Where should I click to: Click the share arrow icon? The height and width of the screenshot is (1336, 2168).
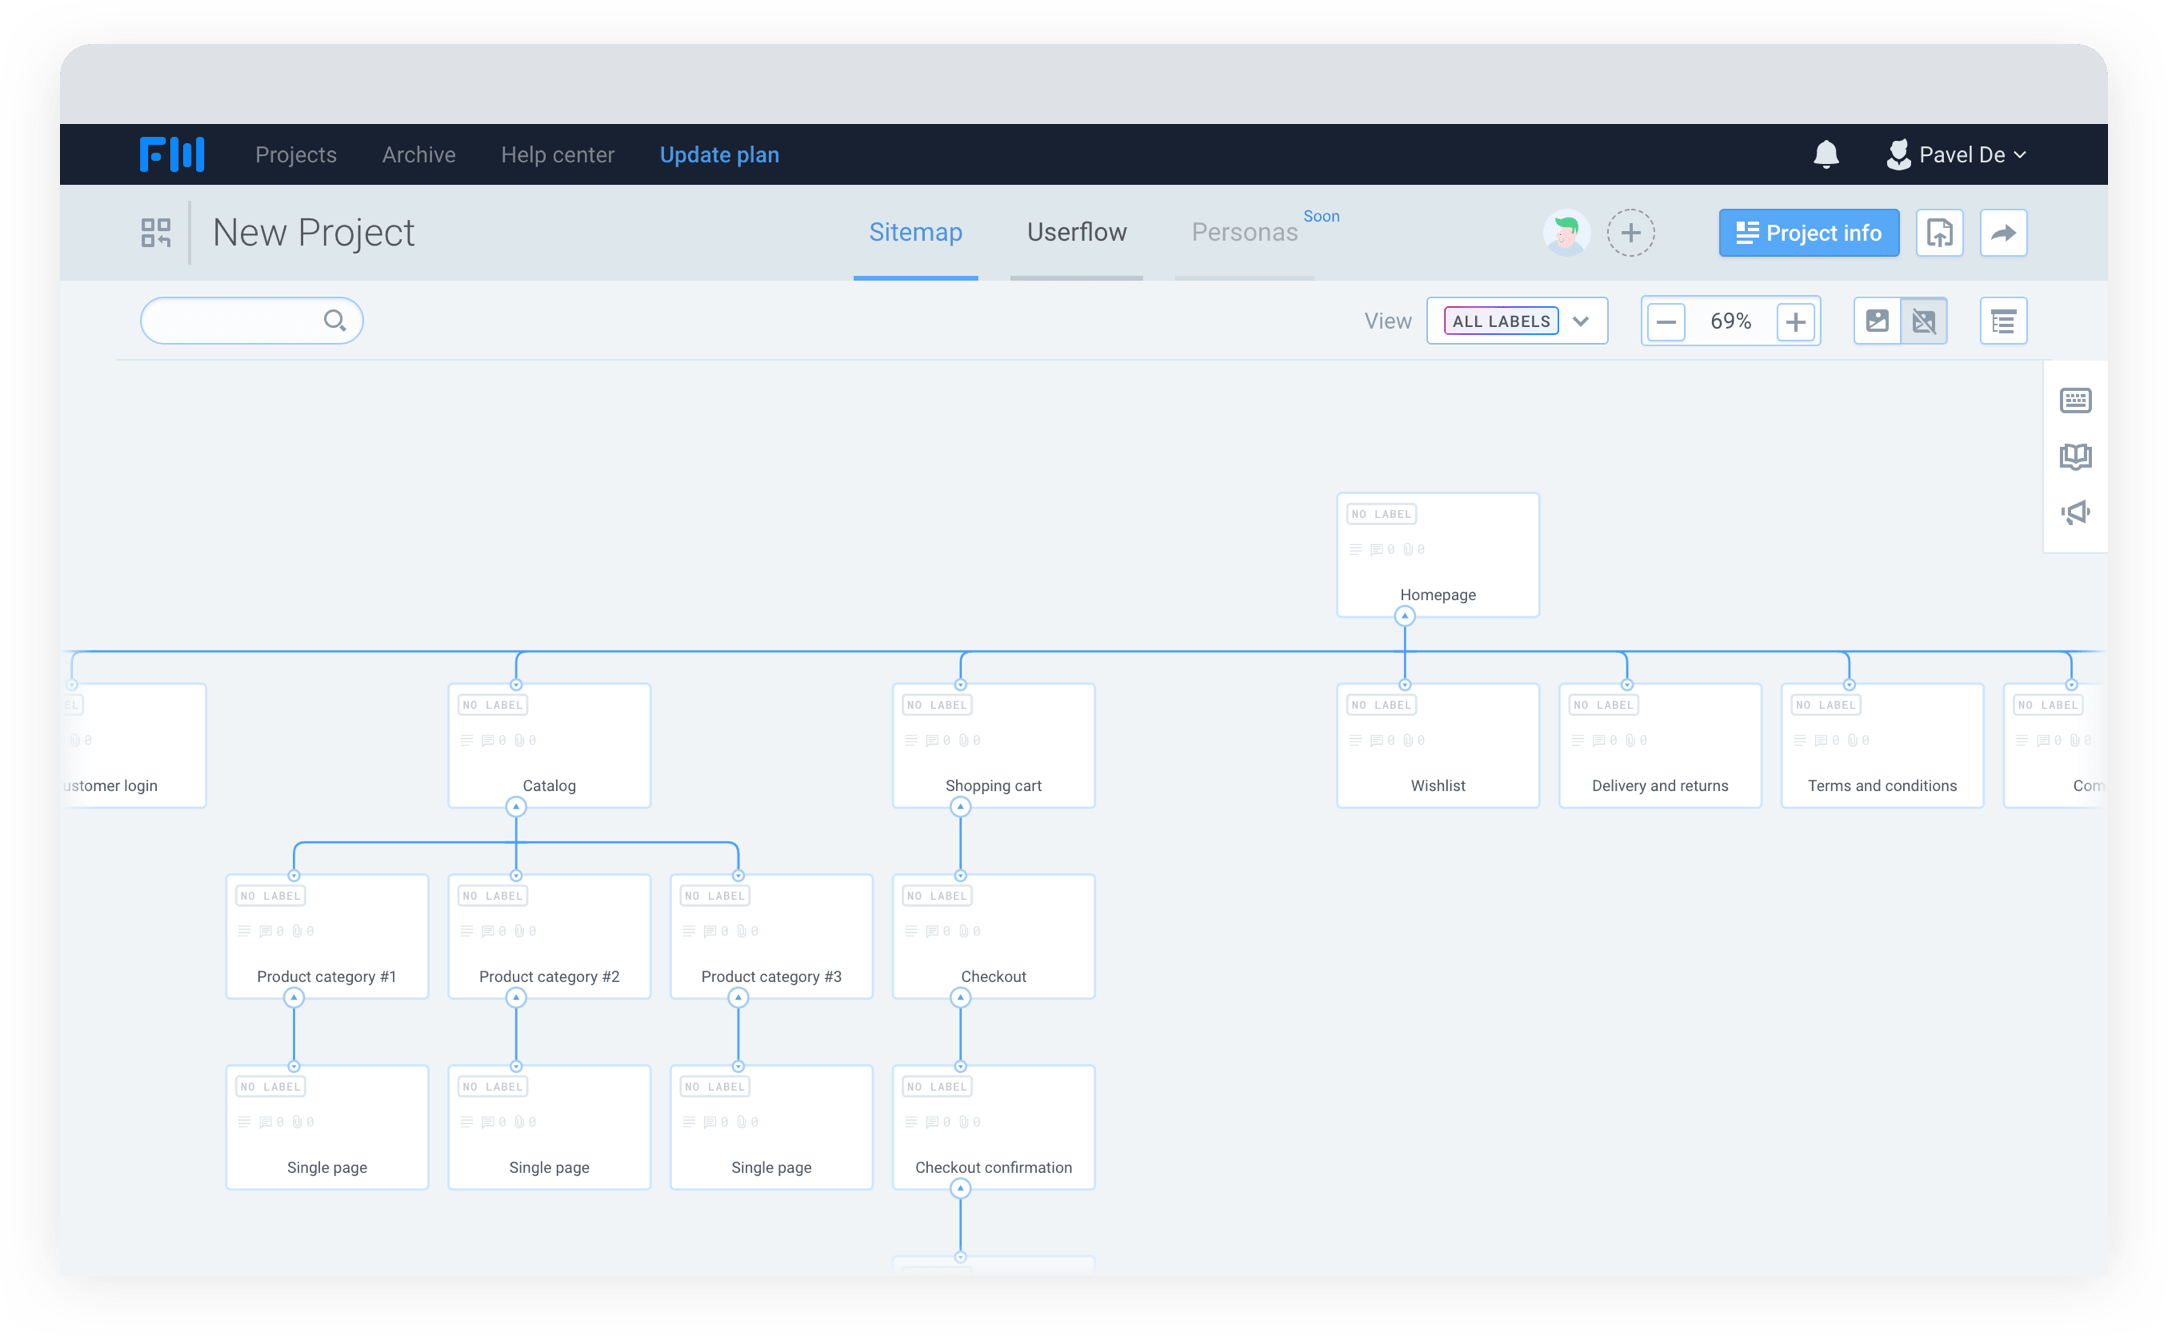point(2003,233)
